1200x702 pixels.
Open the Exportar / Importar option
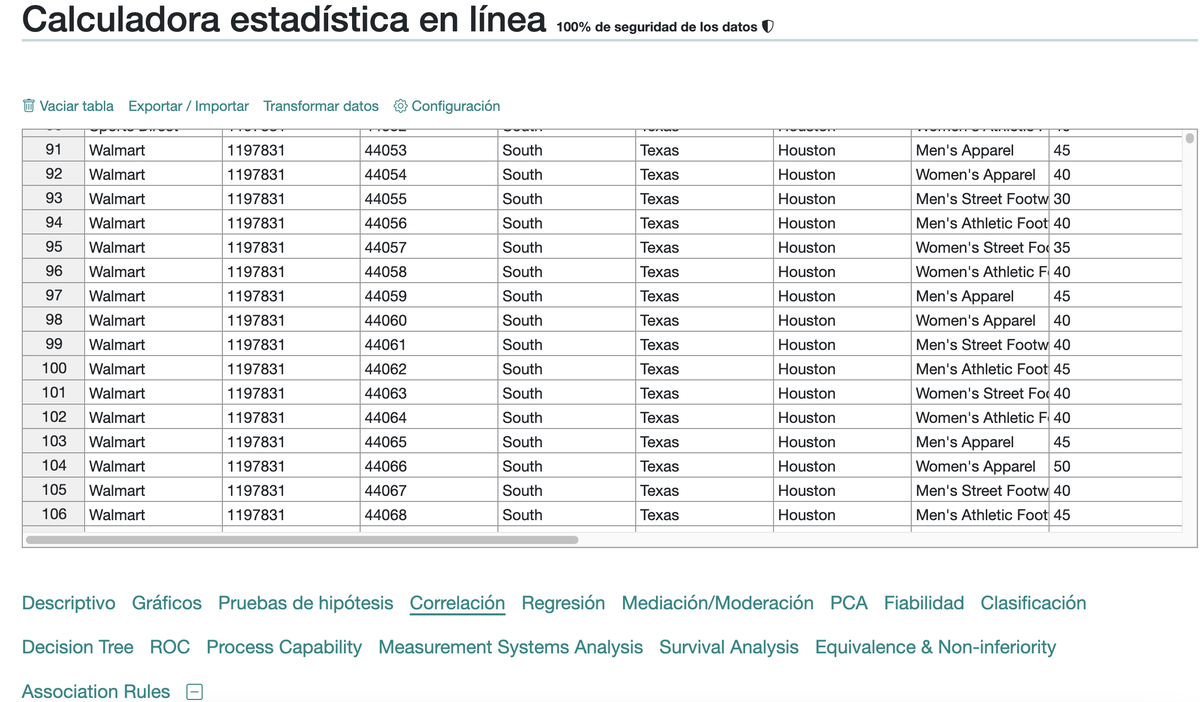[188, 106]
